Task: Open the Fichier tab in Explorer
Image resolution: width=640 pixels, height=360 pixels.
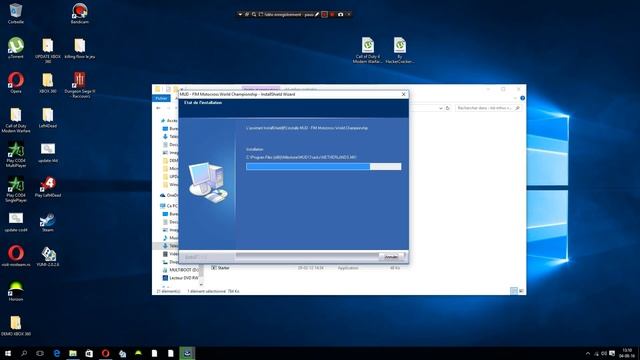Action: coord(162,98)
